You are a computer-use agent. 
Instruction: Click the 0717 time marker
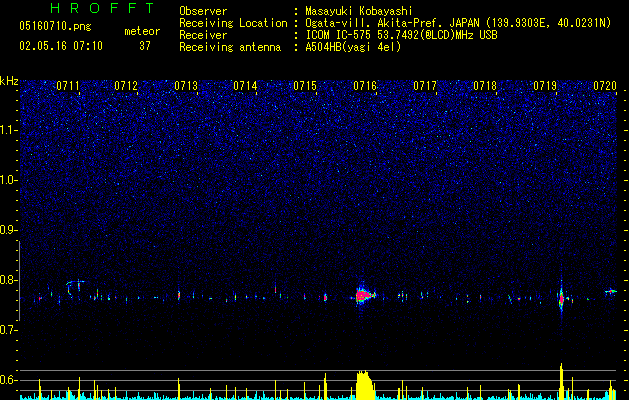pos(425,86)
